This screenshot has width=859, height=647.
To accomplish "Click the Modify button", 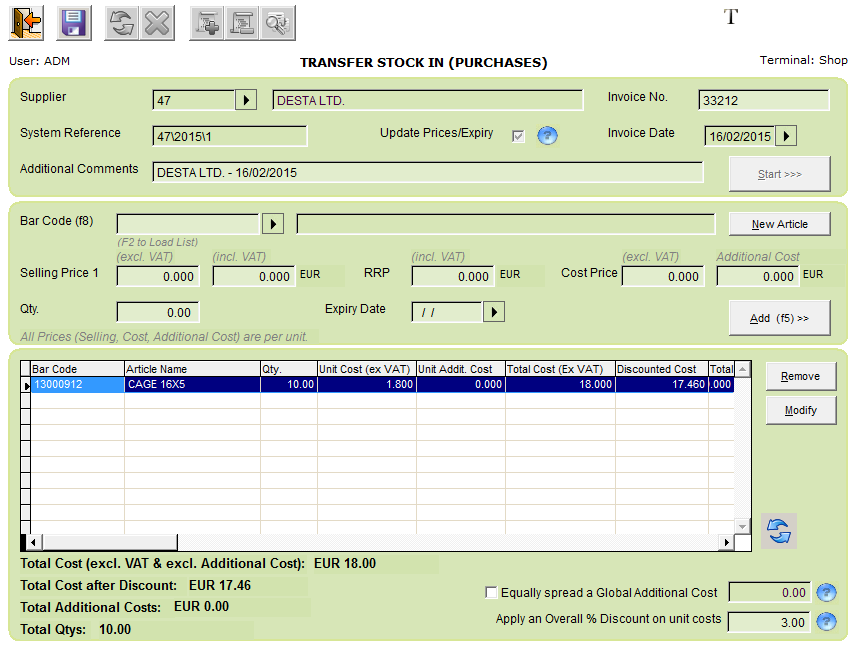I will pyautogui.click(x=800, y=410).
